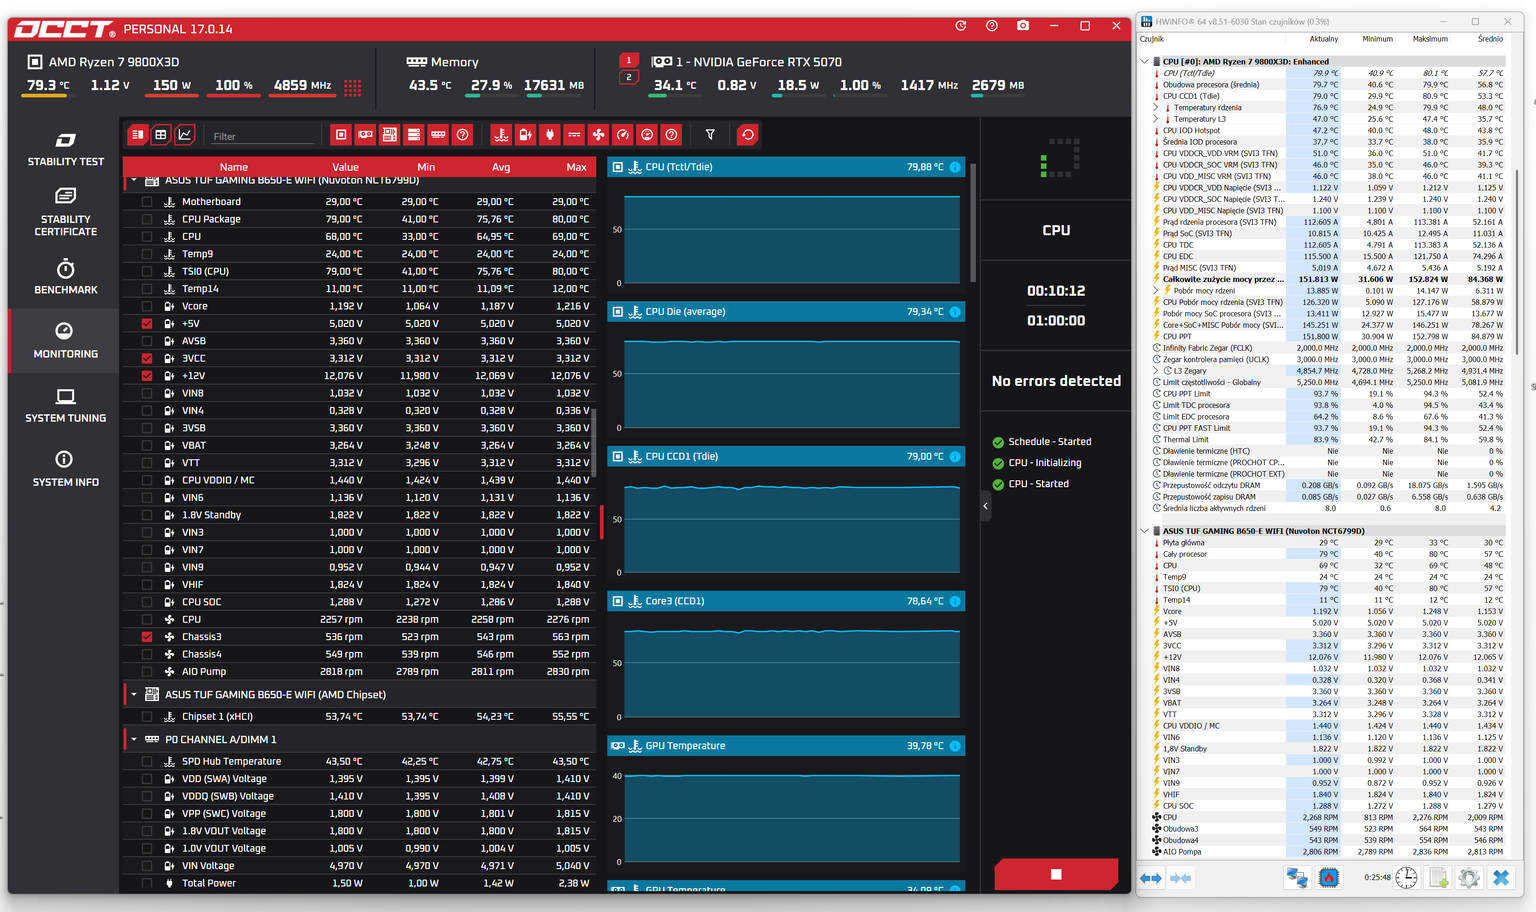This screenshot has height=912, width=1536.
Task: Collapse HWiNFO CPU [#0] Ryzen 7 9800X3D group
Action: pos(1145,61)
